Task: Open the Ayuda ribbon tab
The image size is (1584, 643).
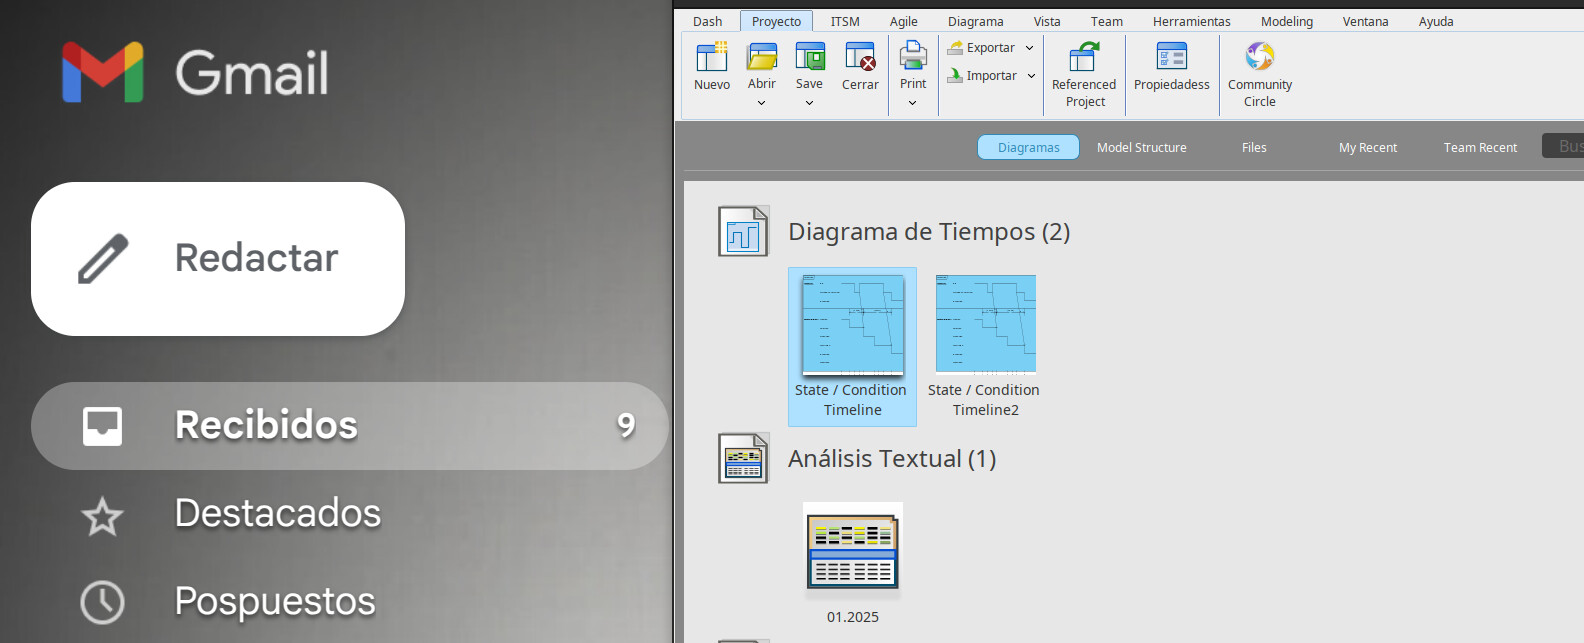Action: tap(1436, 21)
